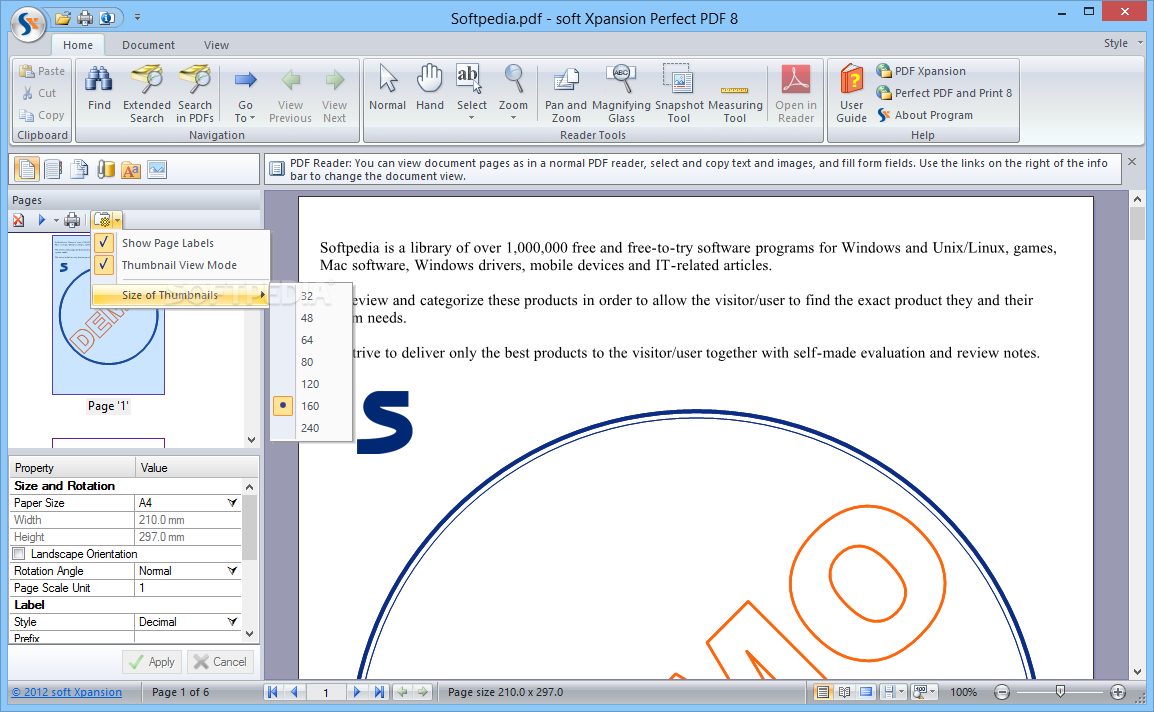Open the Rotation Angle dropdown
The width and height of the screenshot is (1154, 712).
point(233,571)
